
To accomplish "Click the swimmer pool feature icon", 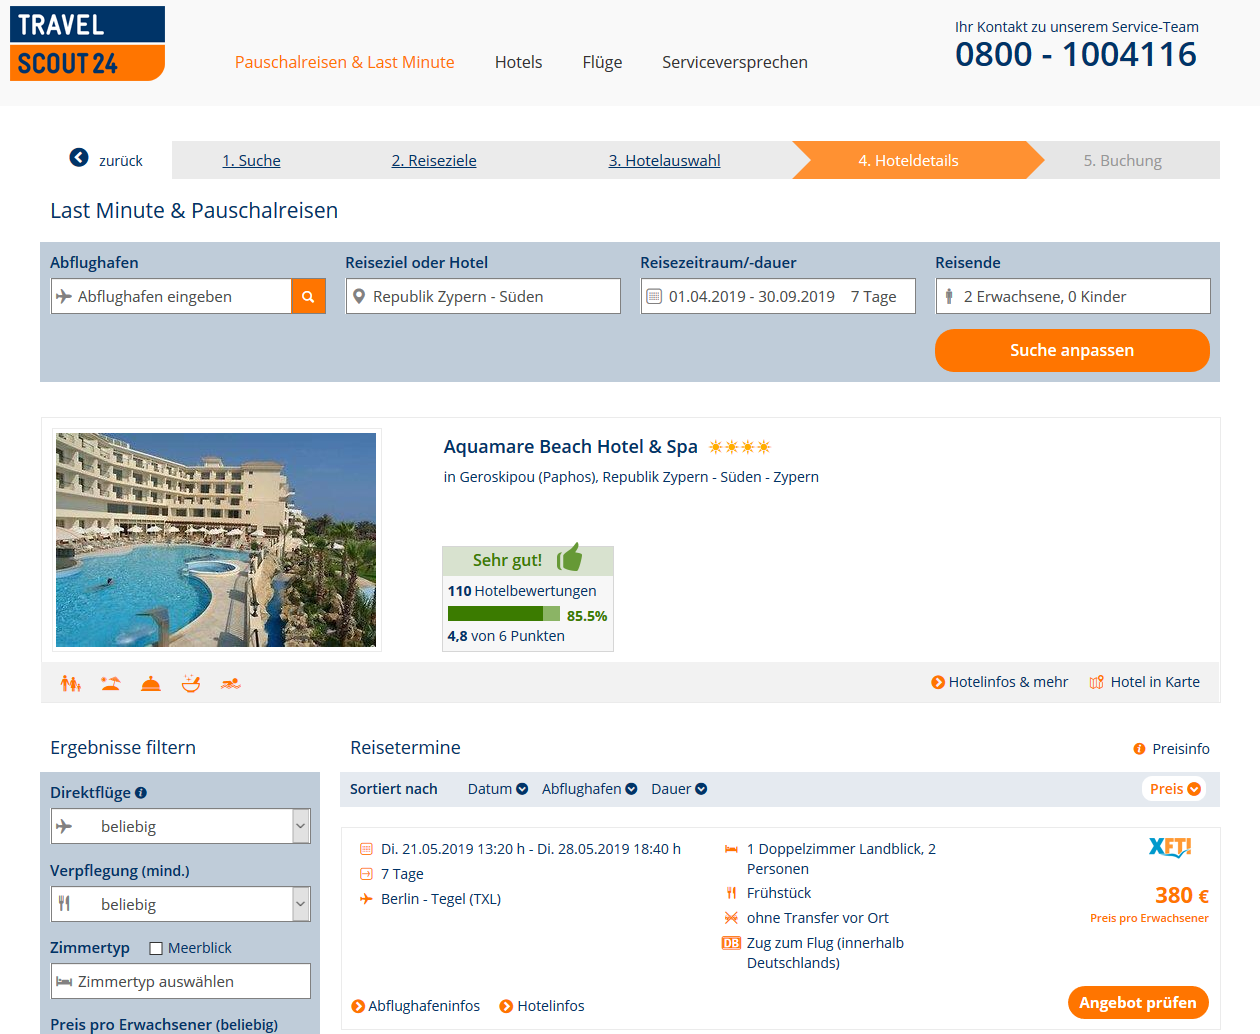I will coord(231,683).
